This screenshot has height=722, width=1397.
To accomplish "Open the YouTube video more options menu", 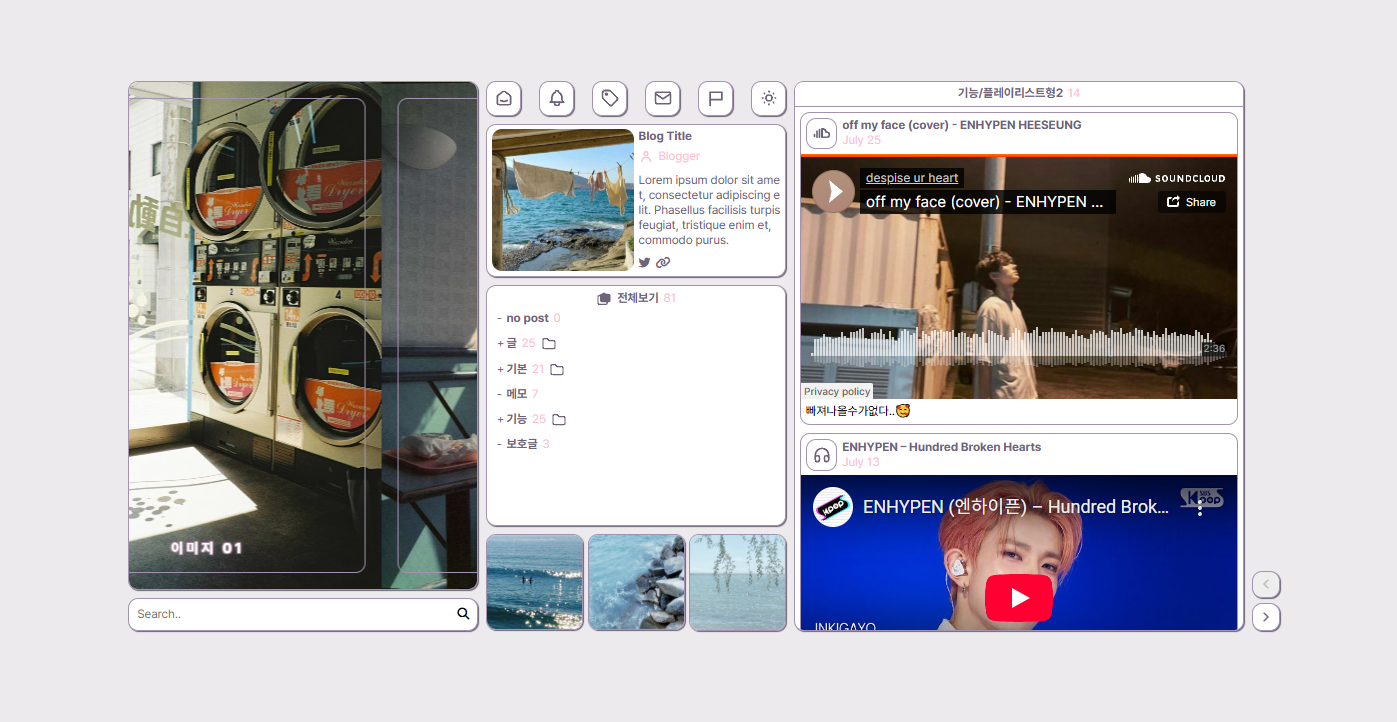I will (x=1200, y=507).
